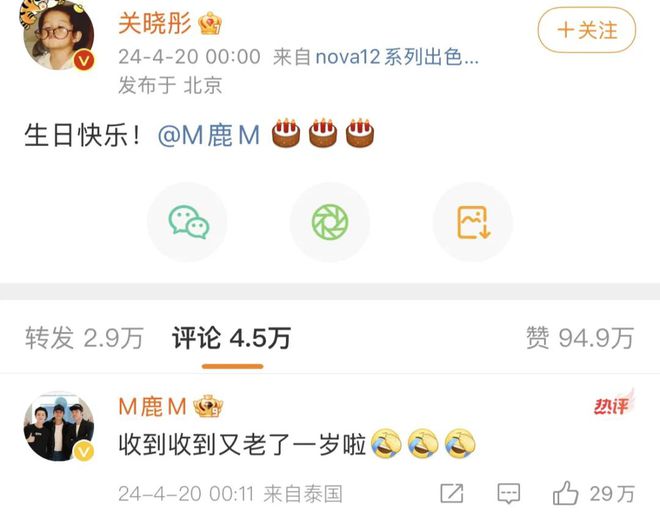This screenshot has width=660, height=525.
Task: Reply to M鹿M comment bubble icon
Action: point(508,493)
